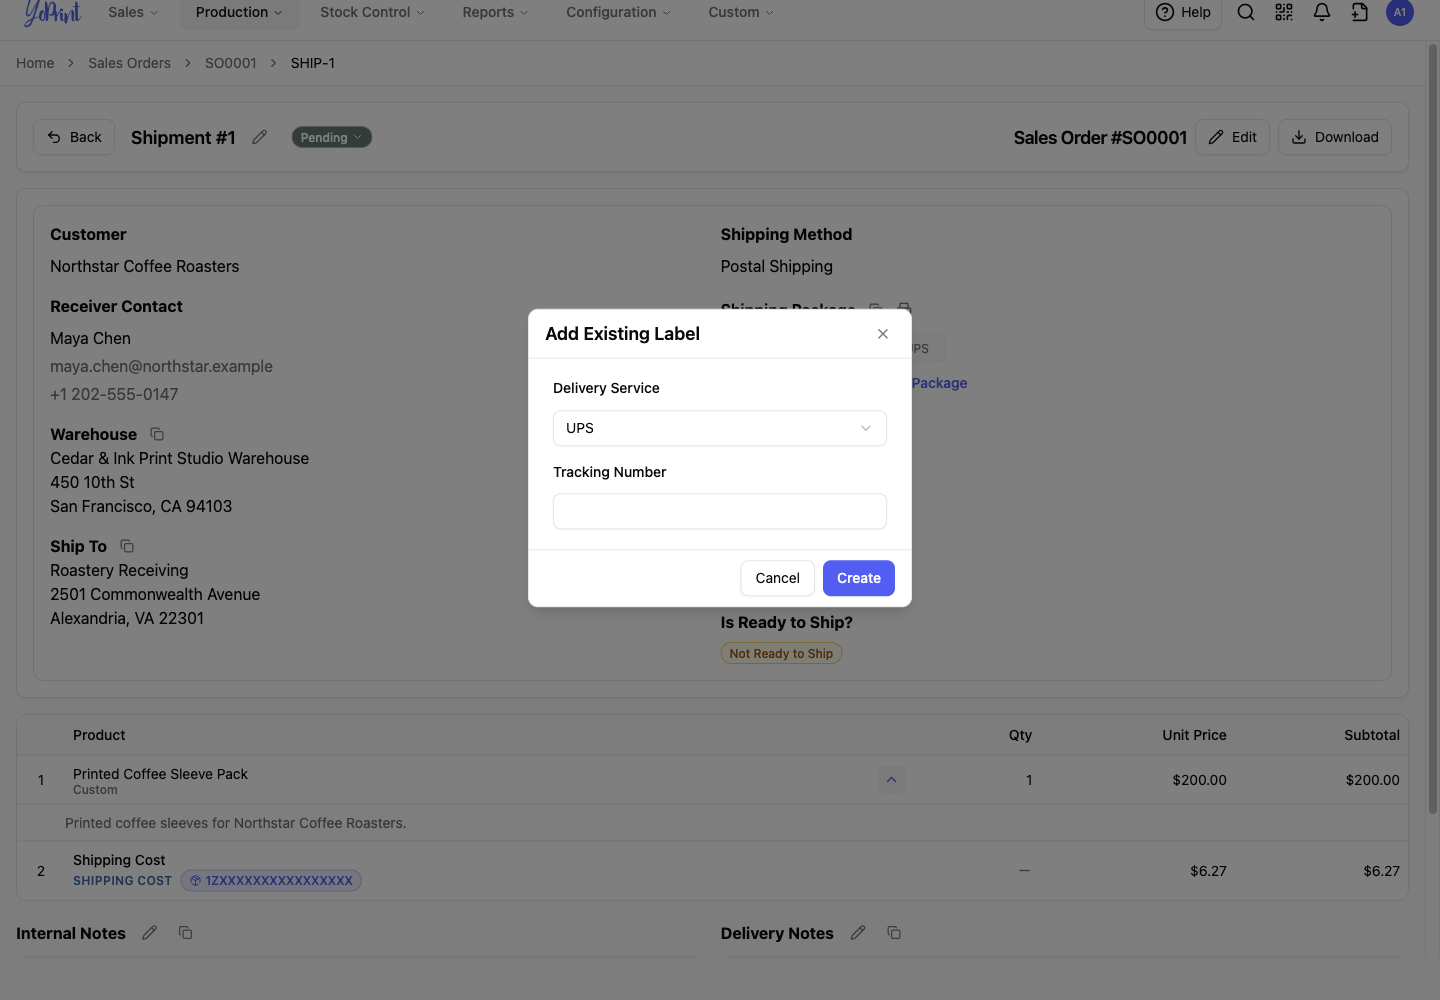Open the Reports menu
Image resolution: width=1440 pixels, height=1000 pixels.
click(495, 12)
